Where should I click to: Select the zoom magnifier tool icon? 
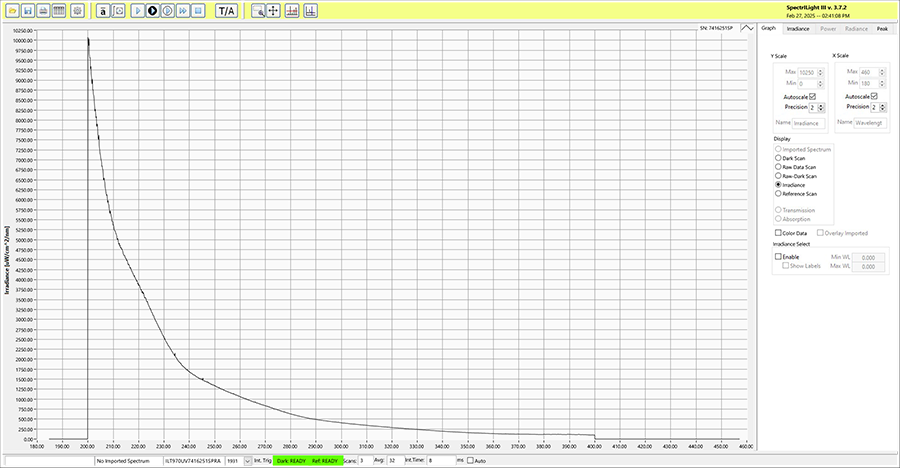point(258,11)
